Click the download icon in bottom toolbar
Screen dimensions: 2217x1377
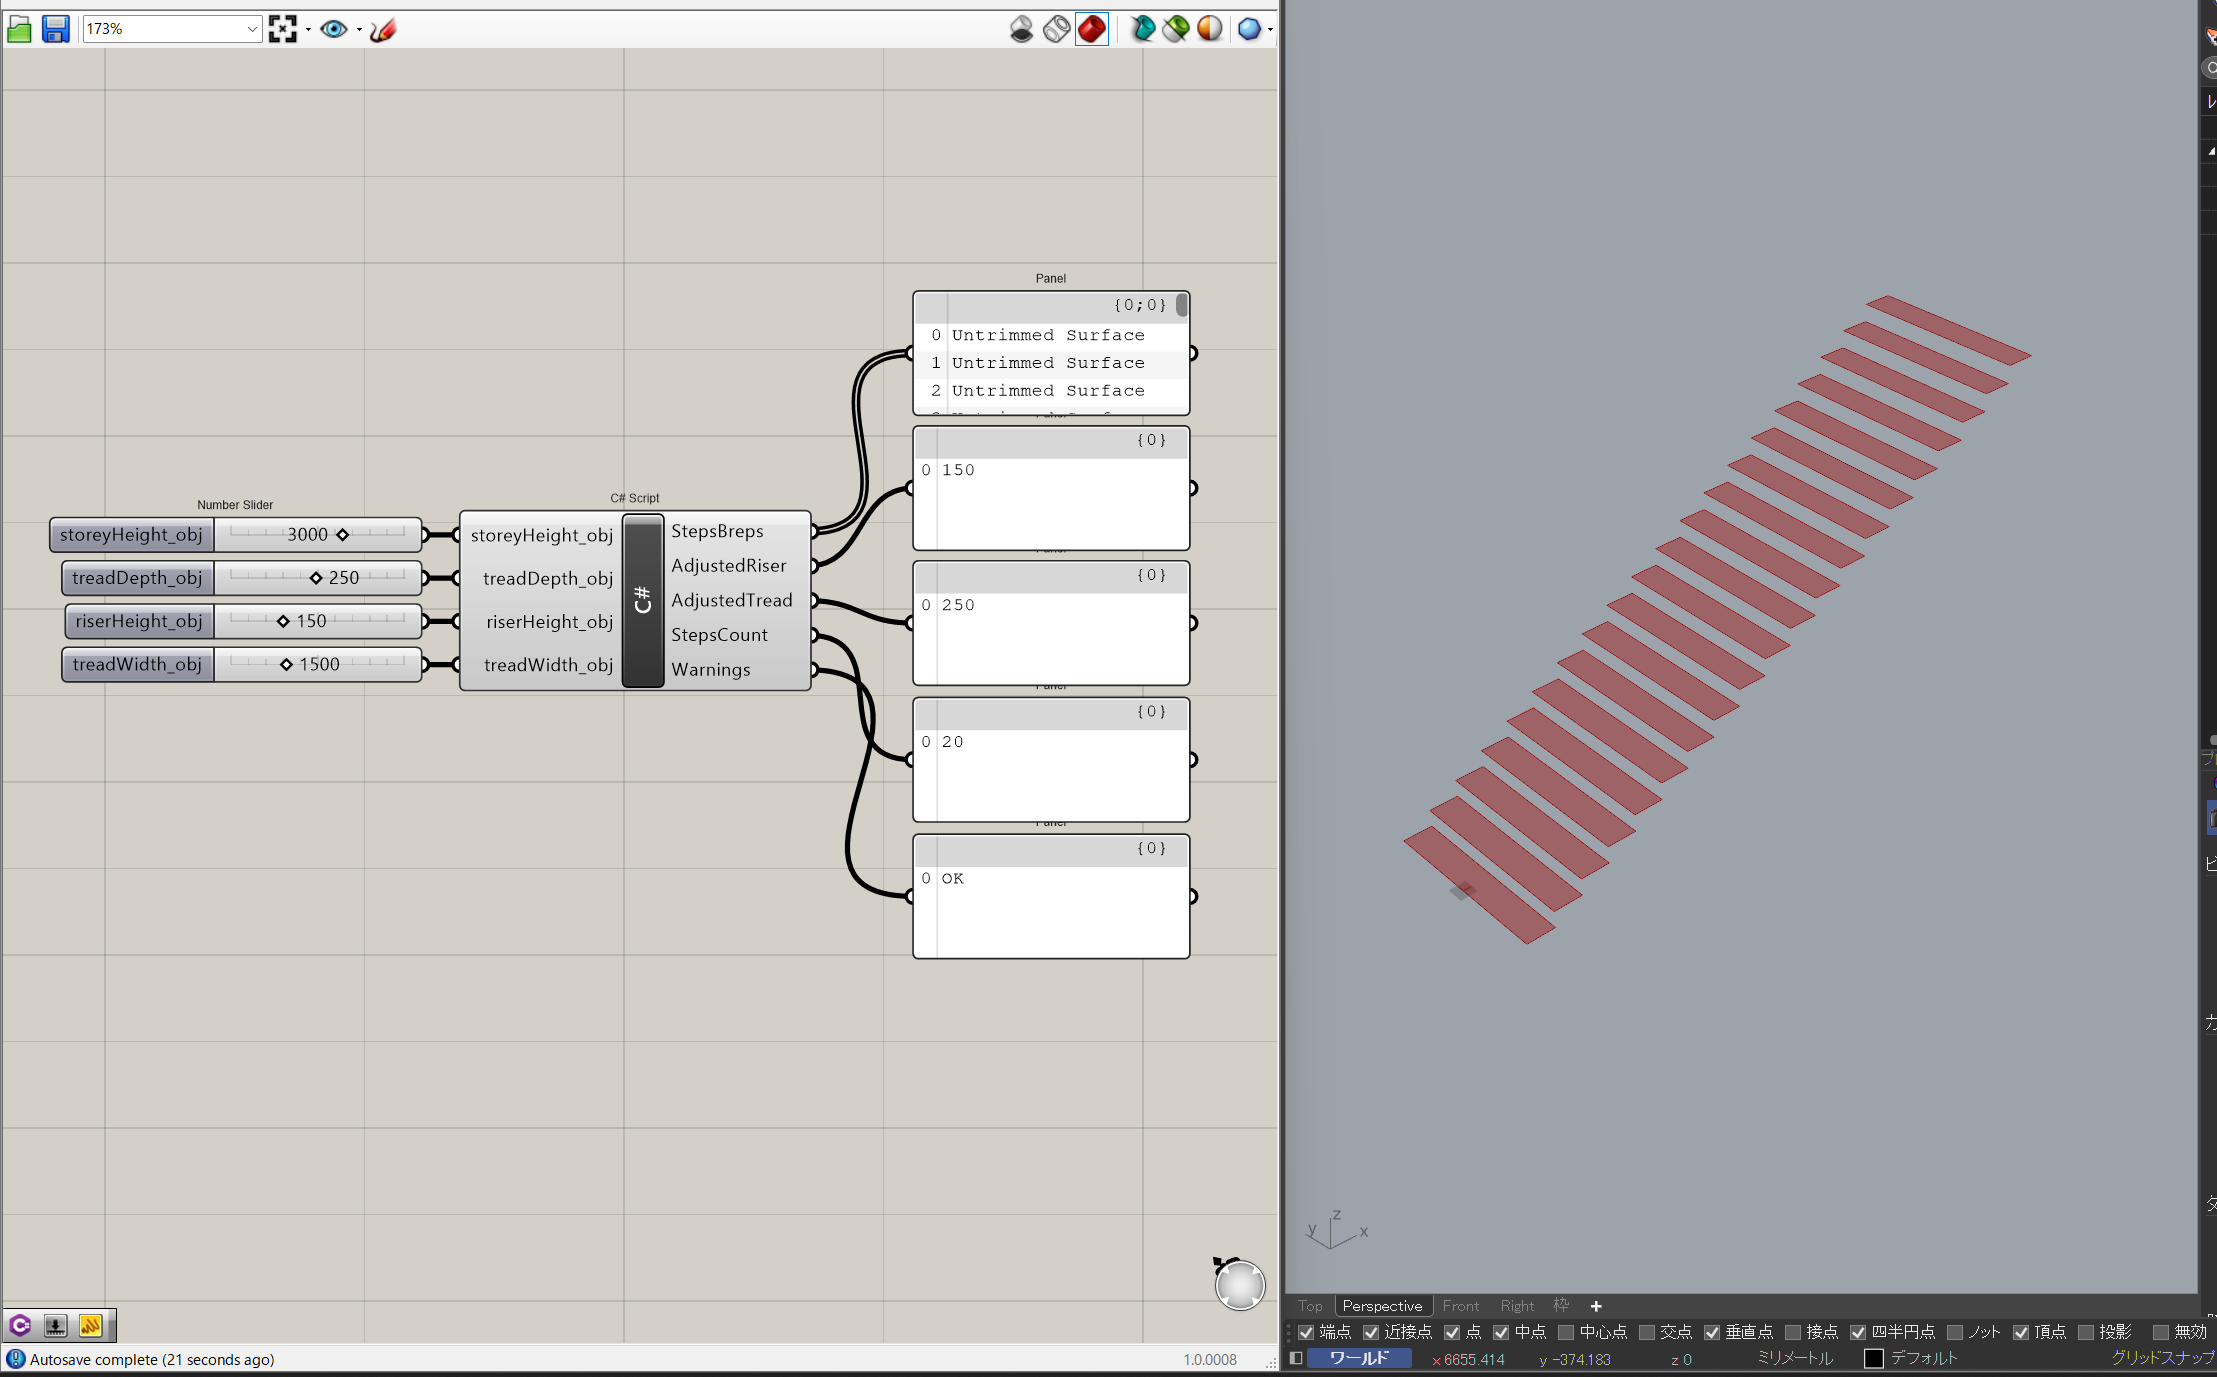click(x=55, y=1326)
